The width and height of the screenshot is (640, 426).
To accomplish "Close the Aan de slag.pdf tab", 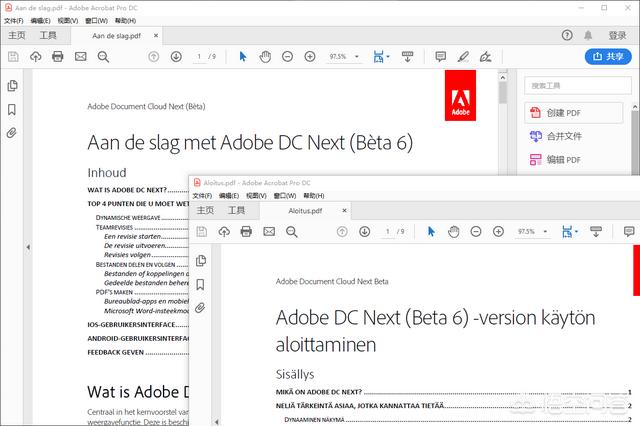I will (156, 36).
